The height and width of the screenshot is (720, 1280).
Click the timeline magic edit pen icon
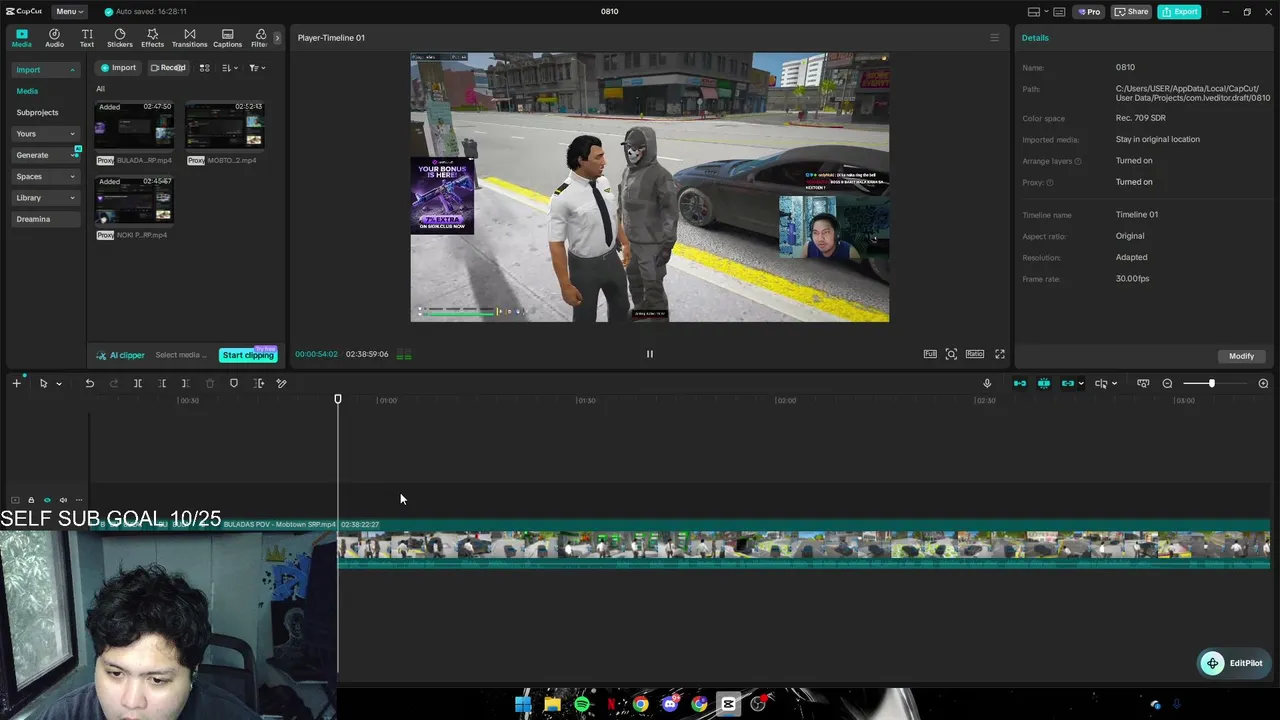[x=282, y=384]
